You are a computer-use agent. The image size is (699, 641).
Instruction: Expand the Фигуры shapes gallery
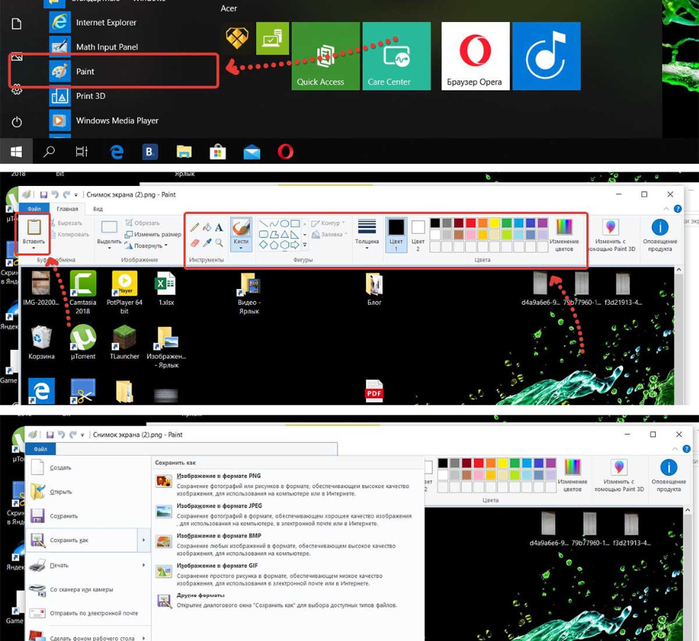coord(305,245)
